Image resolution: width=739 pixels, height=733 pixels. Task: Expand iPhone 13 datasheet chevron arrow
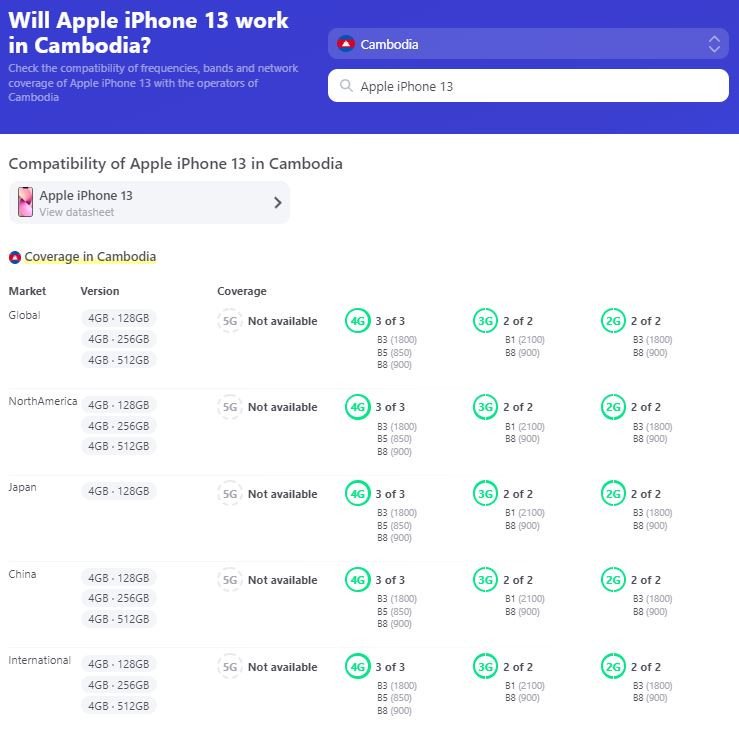point(278,203)
